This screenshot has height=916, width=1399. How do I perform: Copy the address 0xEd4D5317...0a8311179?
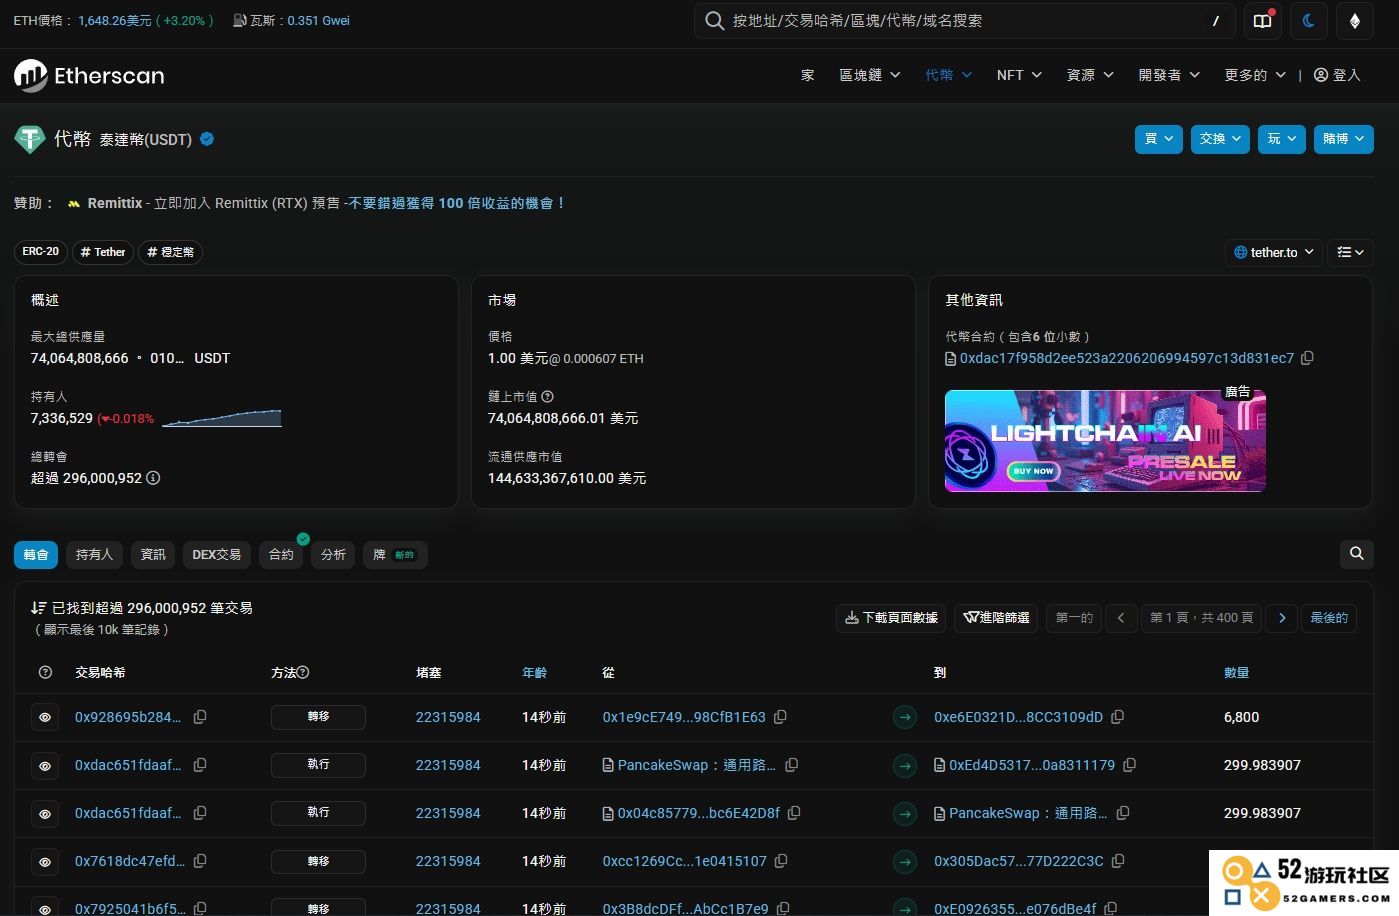pyautogui.click(x=1130, y=765)
